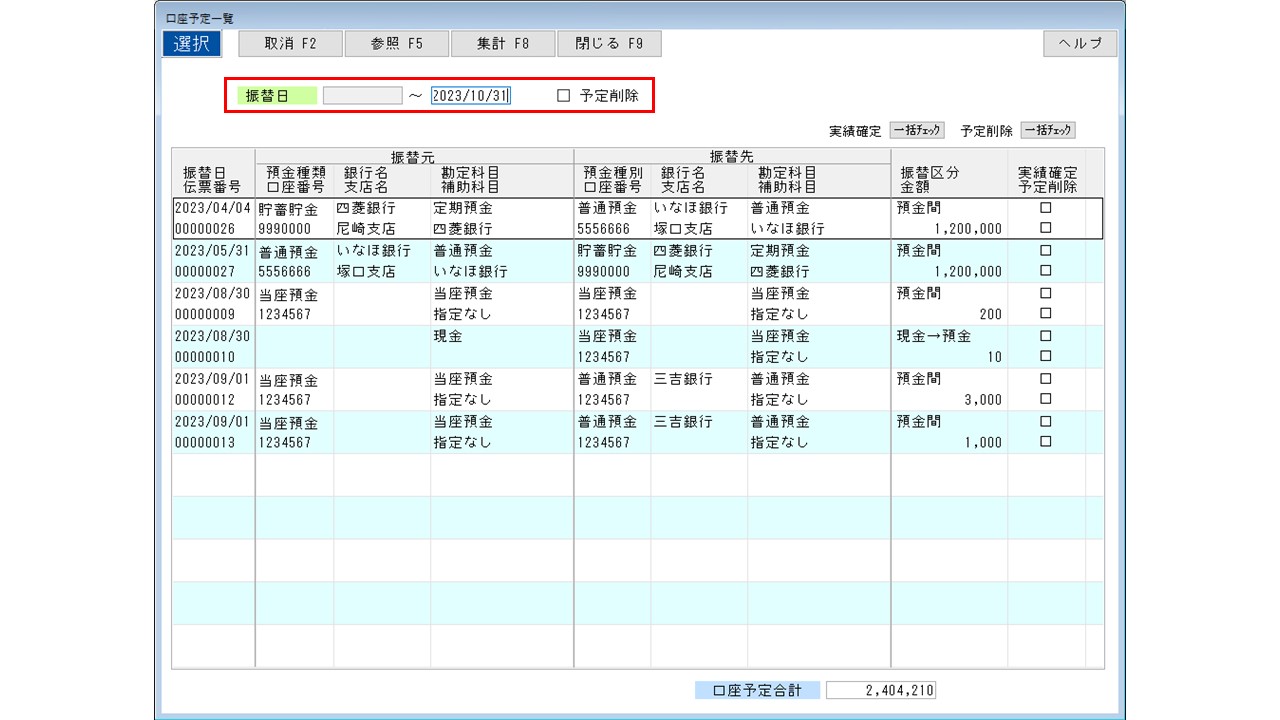
Task: Check 予定削除 for slip 00000009
Action: pos(1046,314)
